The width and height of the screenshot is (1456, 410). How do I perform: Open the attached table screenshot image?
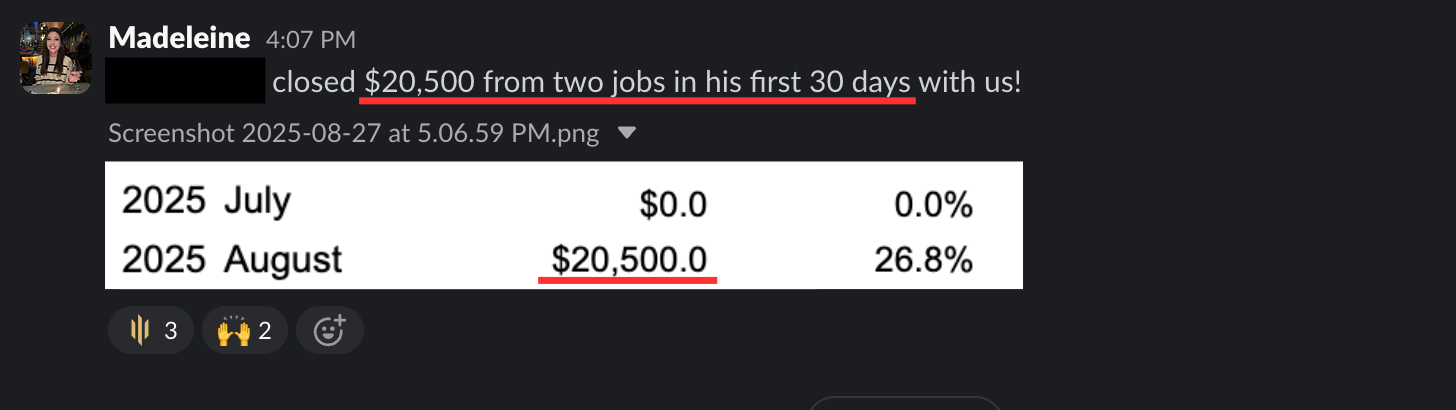(x=564, y=225)
